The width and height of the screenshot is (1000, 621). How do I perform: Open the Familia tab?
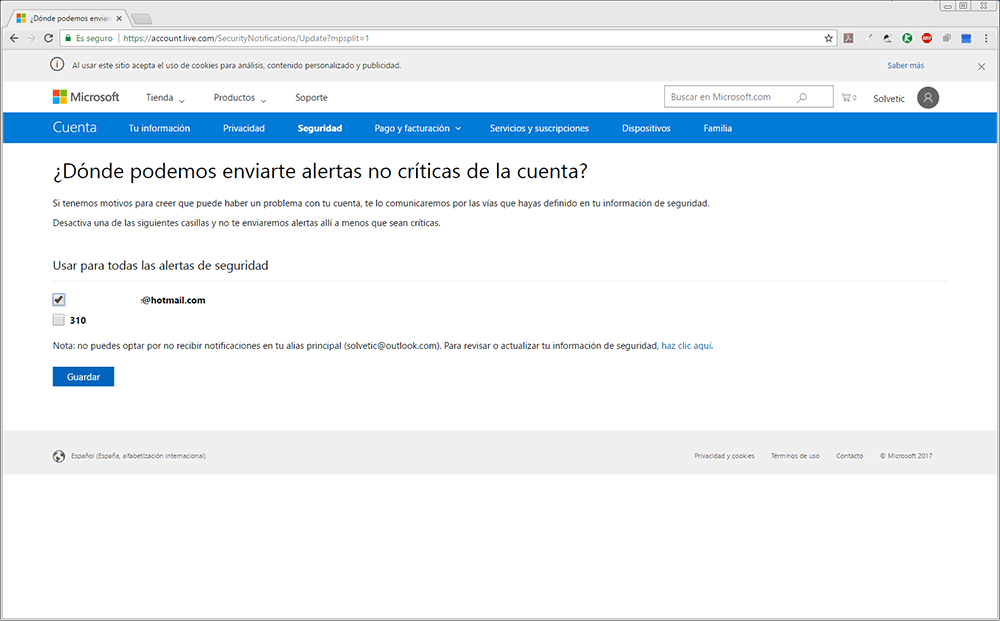[x=717, y=128]
